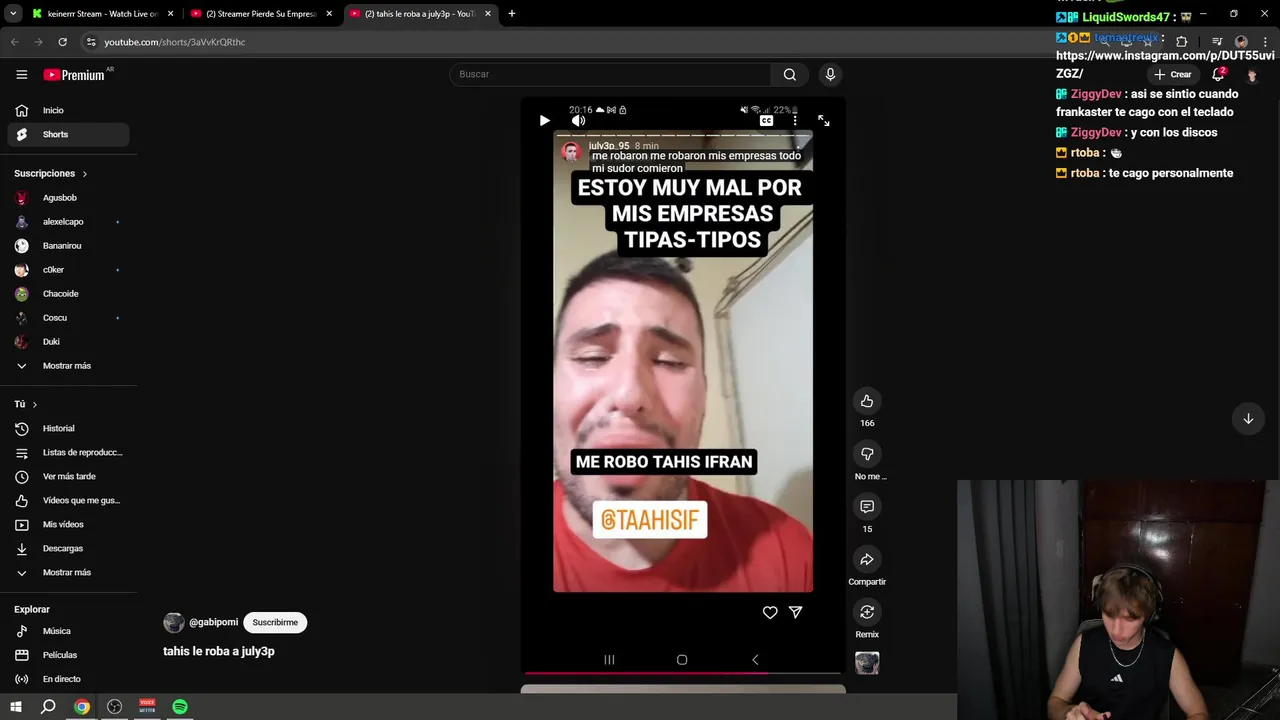
Task: Share the short via Compartir arrow
Action: point(867,559)
